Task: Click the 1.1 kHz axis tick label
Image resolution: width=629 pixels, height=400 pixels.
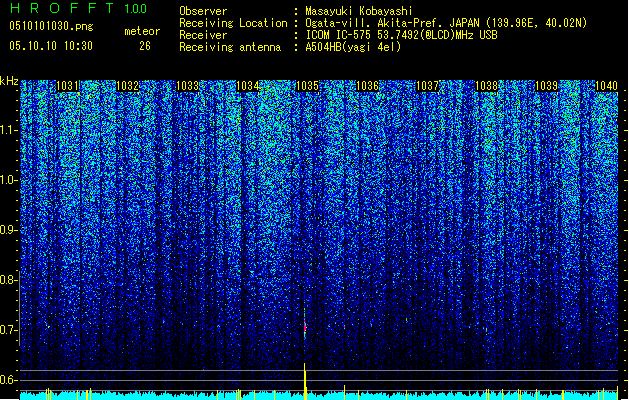Action: (x=9, y=130)
